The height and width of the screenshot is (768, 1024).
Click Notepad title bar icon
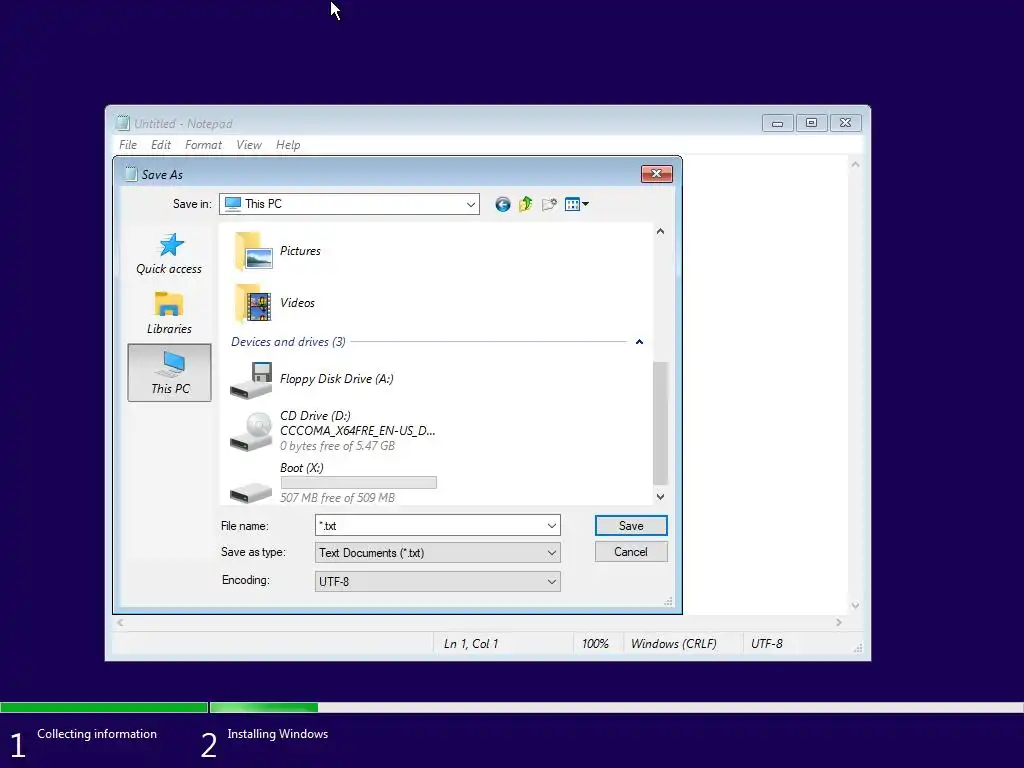pyautogui.click(x=123, y=123)
